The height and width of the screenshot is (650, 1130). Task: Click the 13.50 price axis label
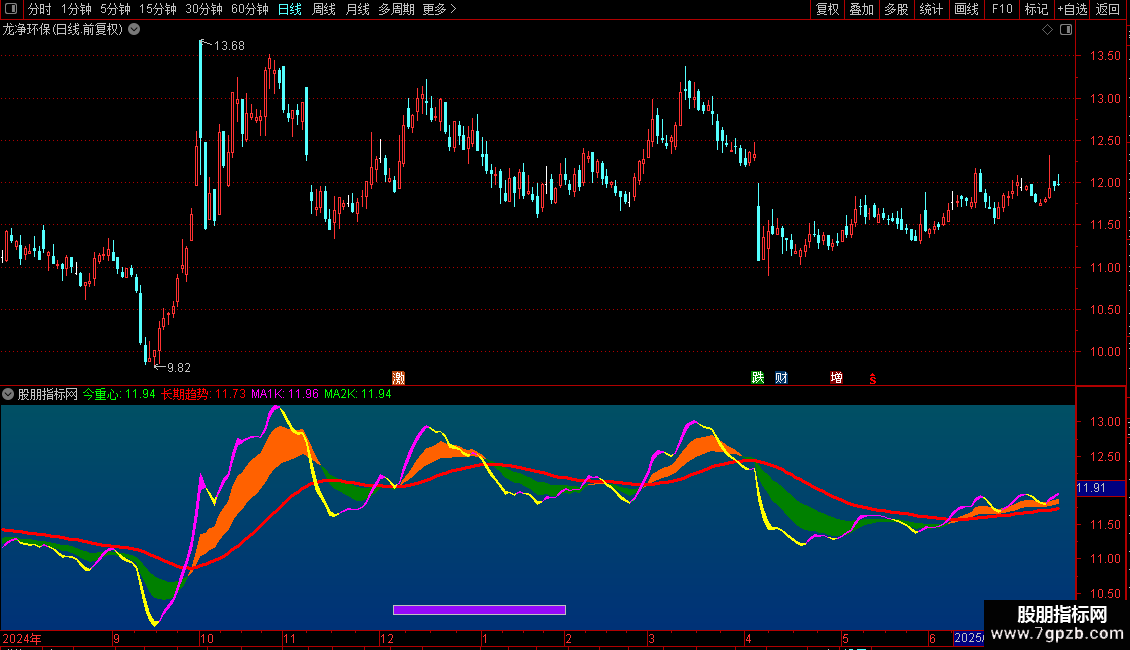click(x=1105, y=56)
